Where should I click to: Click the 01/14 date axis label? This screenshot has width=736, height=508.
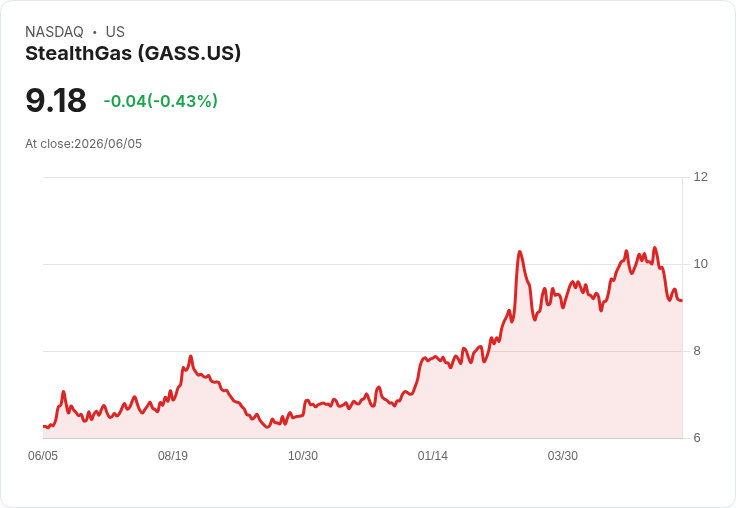433,456
